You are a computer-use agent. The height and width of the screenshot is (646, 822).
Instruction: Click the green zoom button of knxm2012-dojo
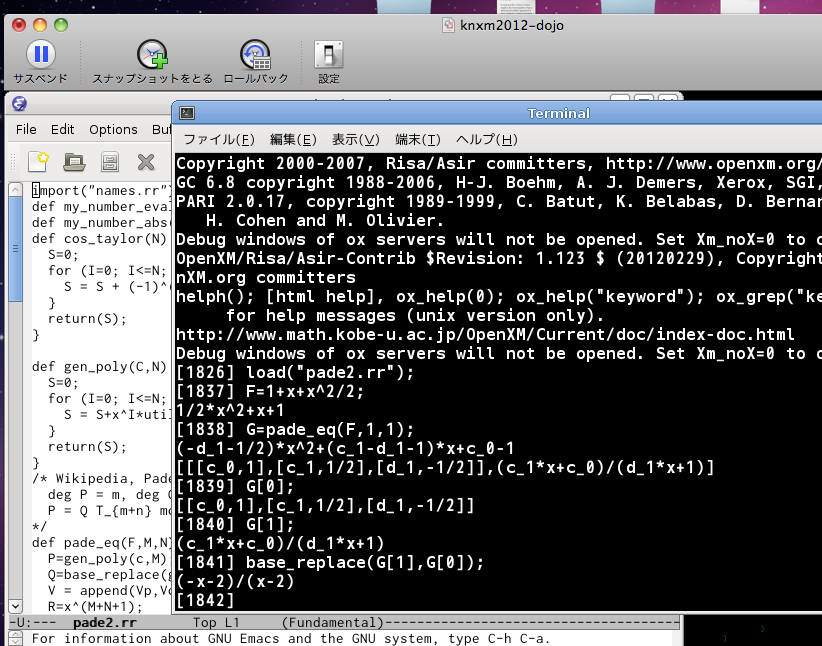coord(61,25)
